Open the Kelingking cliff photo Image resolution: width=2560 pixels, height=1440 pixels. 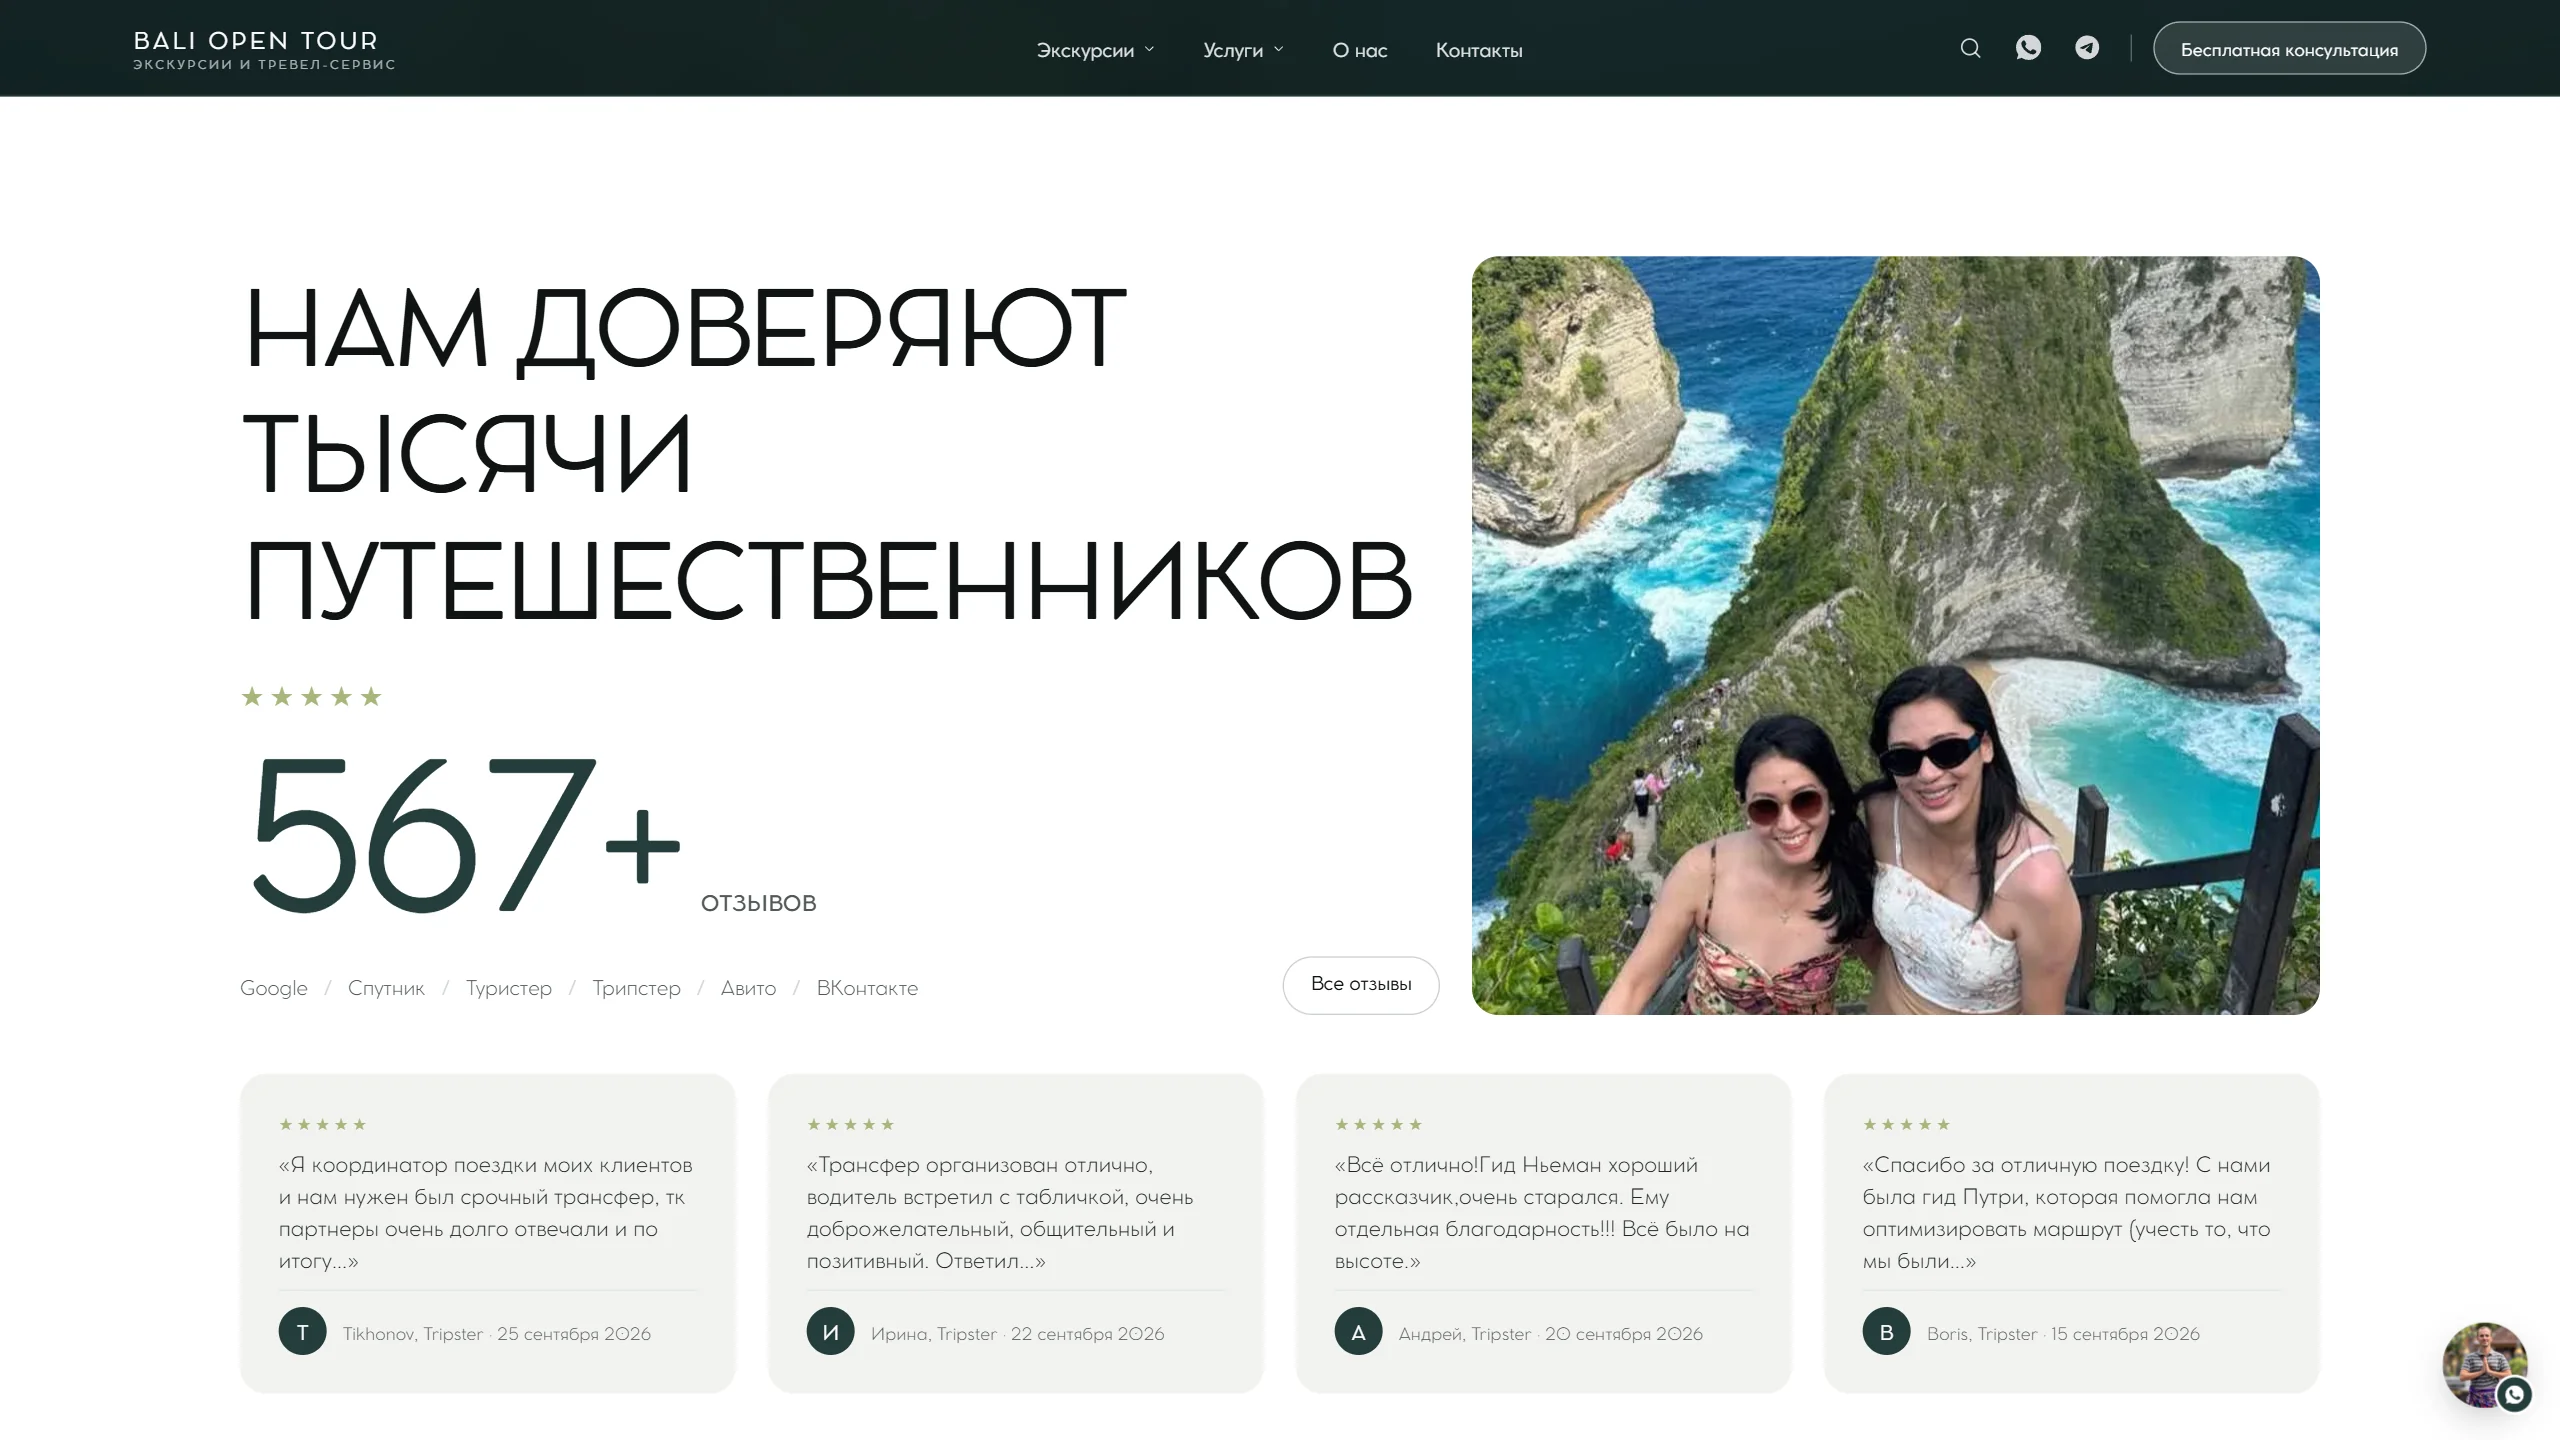(x=1895, y=635)
